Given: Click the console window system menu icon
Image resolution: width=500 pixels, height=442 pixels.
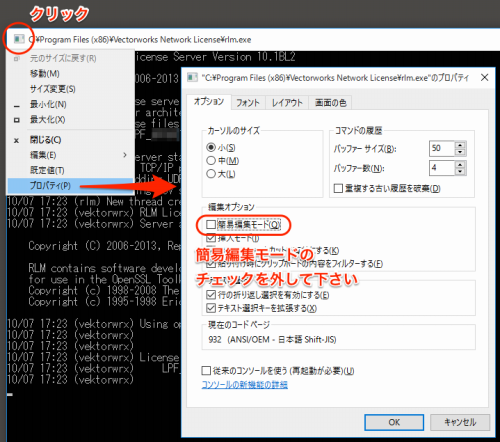Looking at the screenshot, I should coord(19,39).
